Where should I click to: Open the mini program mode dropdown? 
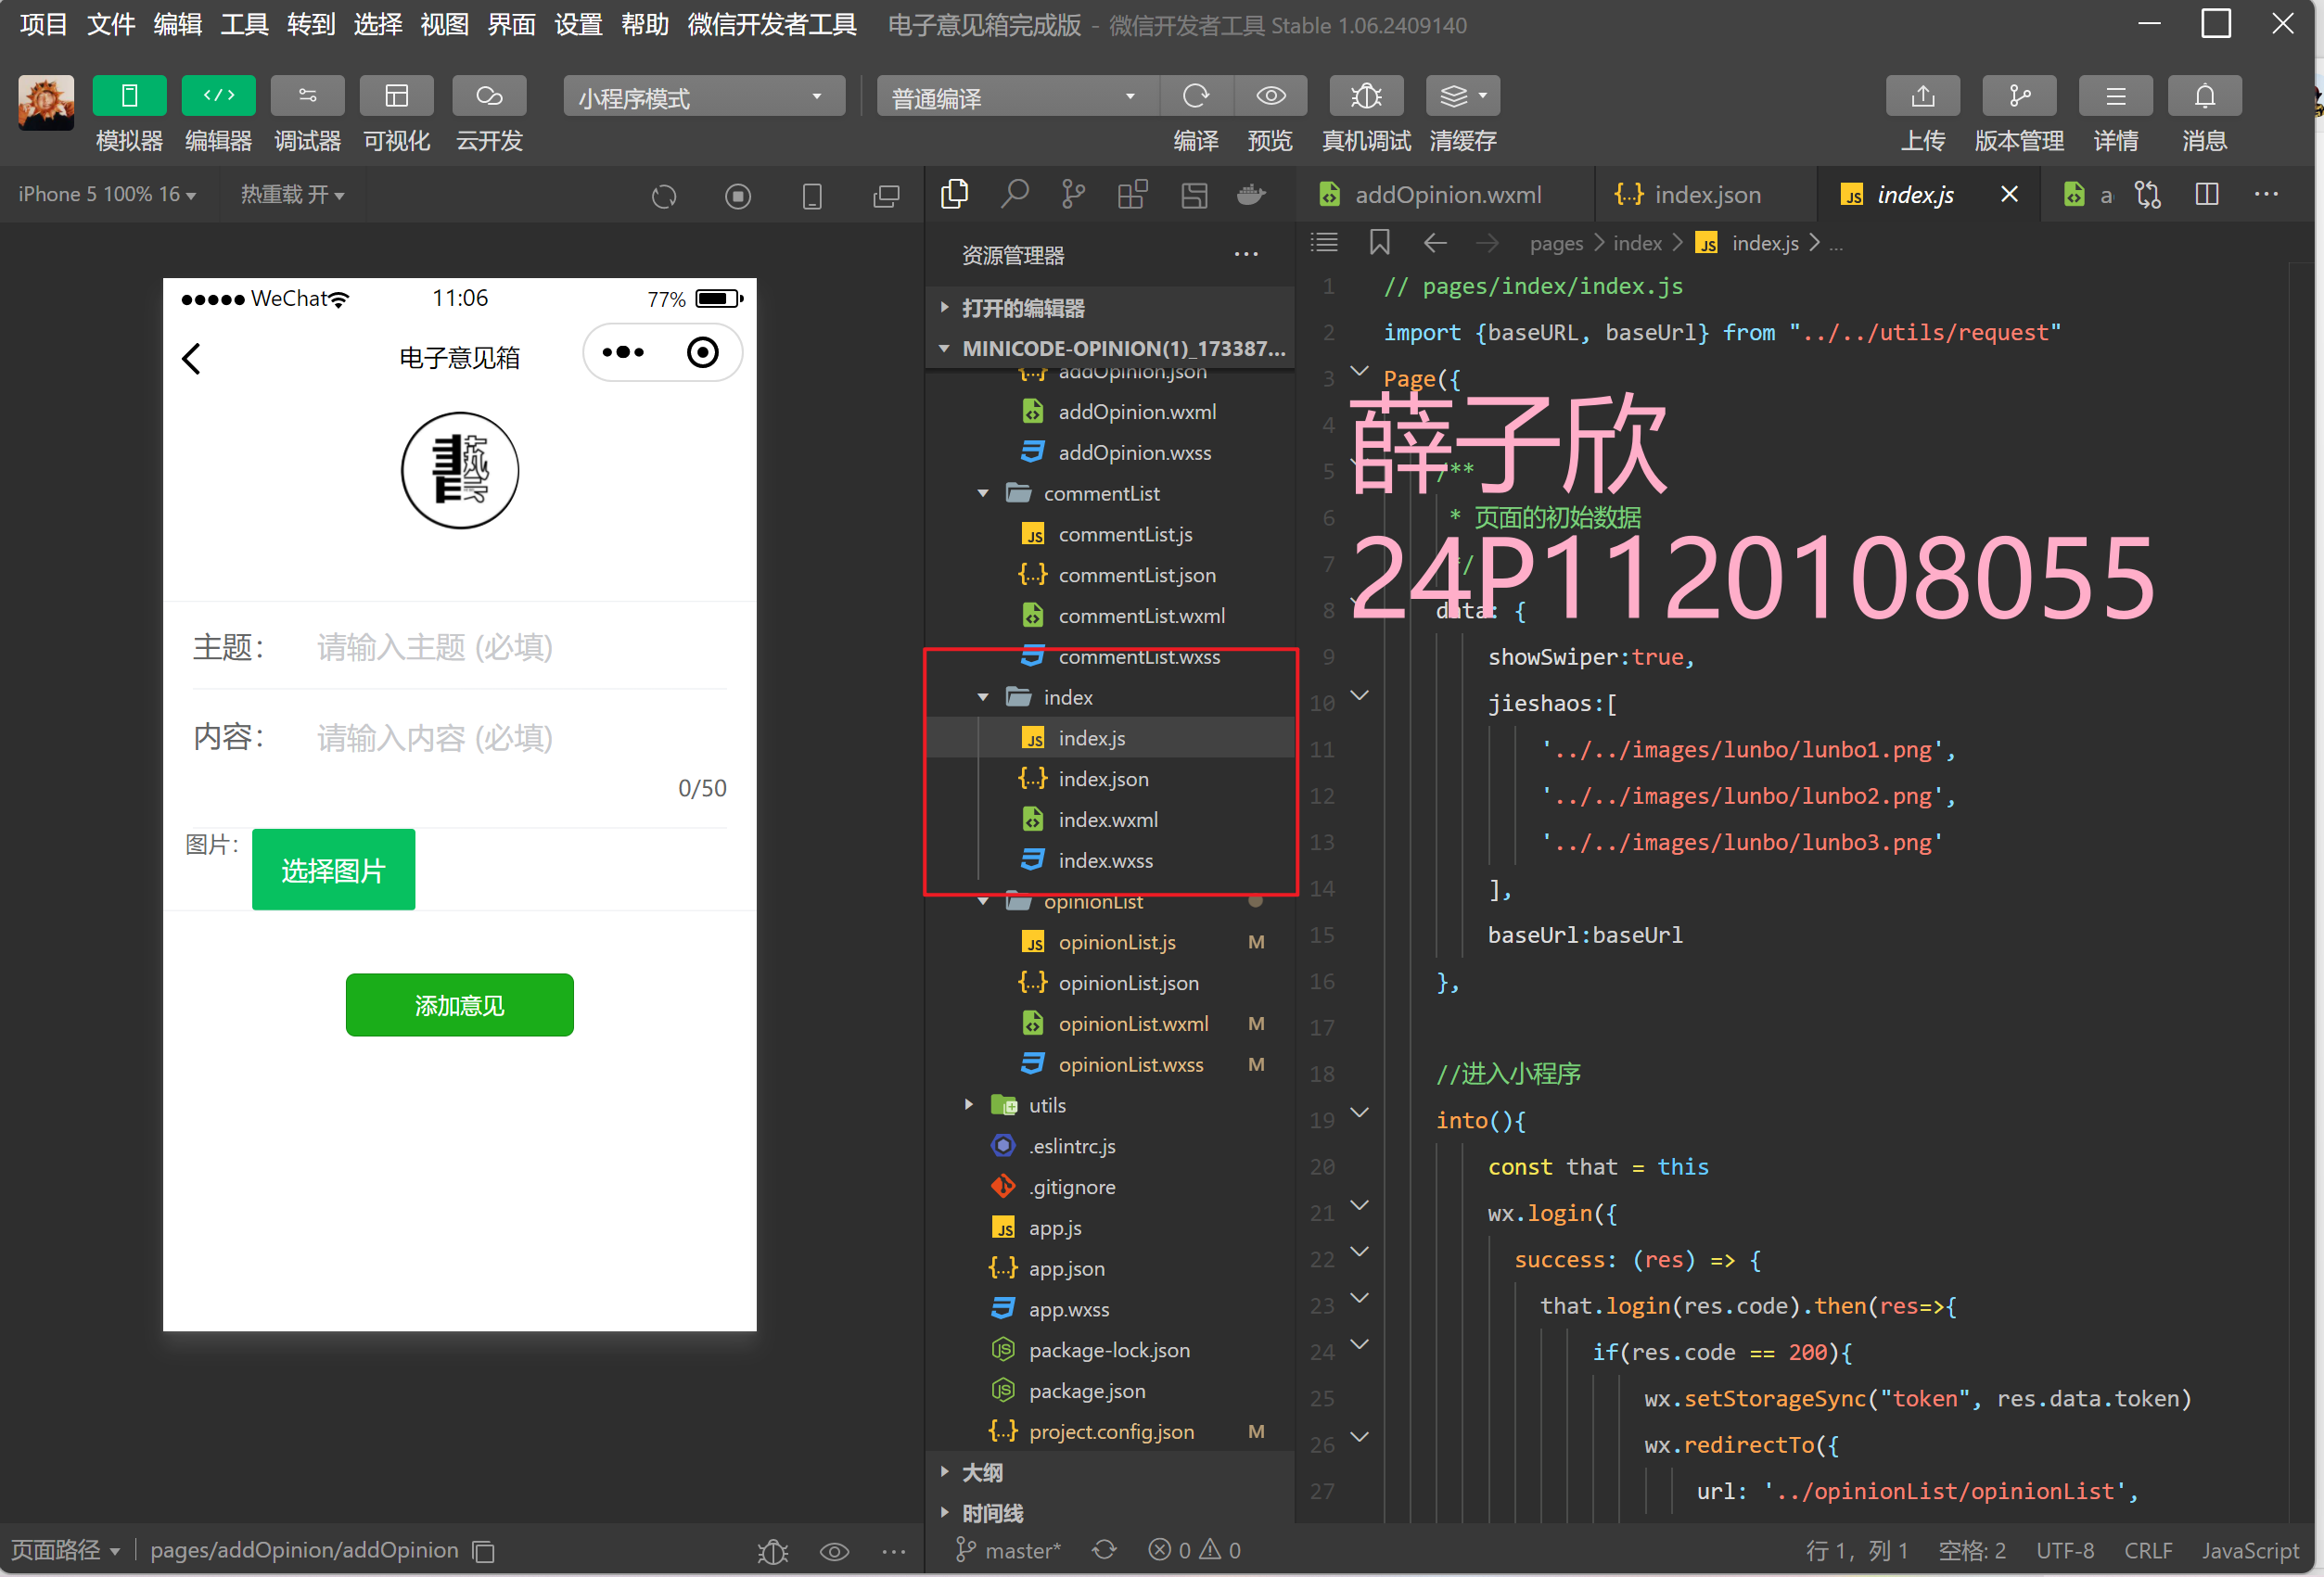tap(703, 97)
